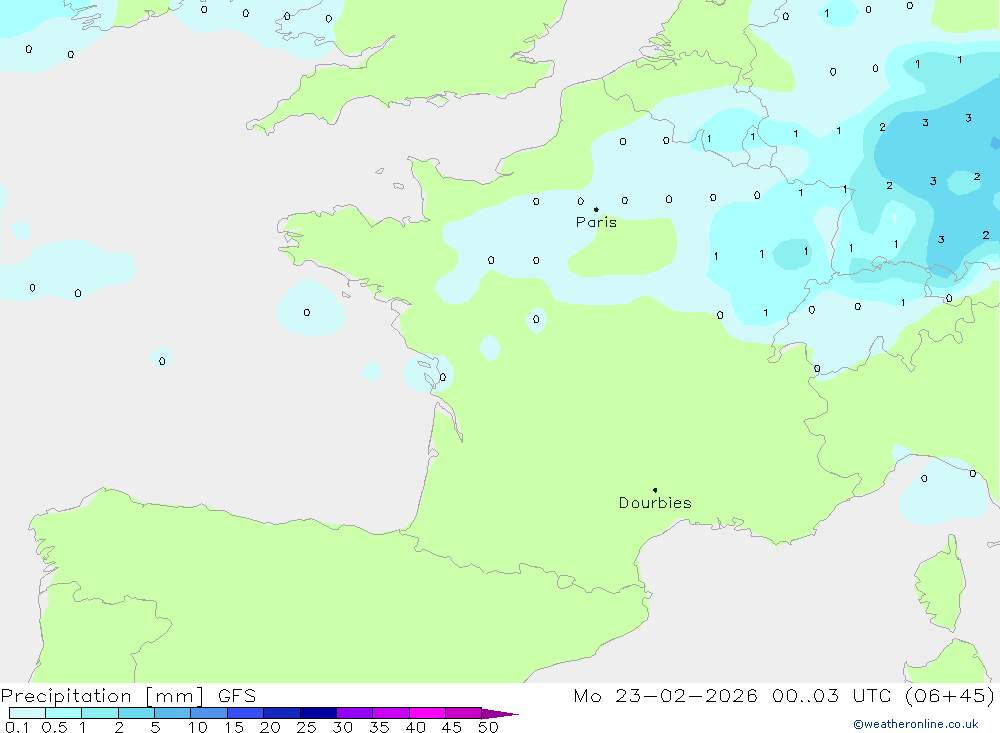The image size is (1000, 733).
Task: Choose the legend swatch between 10 and 15
Action: click(x=209, y=713)
